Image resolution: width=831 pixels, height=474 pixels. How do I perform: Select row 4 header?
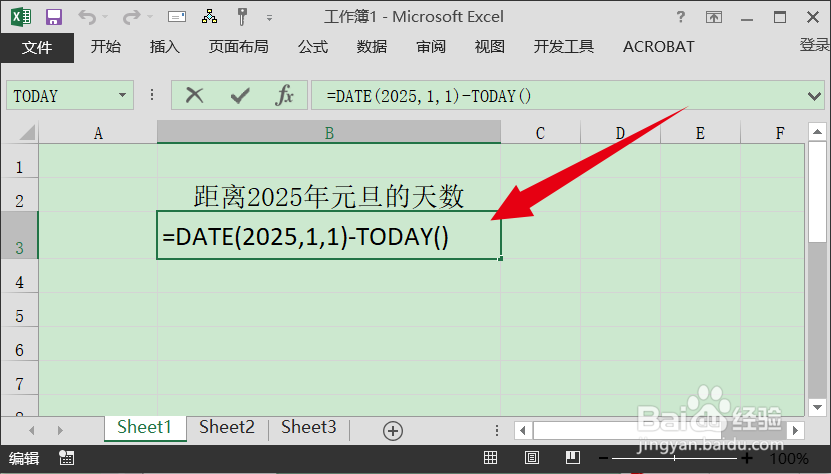[x=19, y=276]
